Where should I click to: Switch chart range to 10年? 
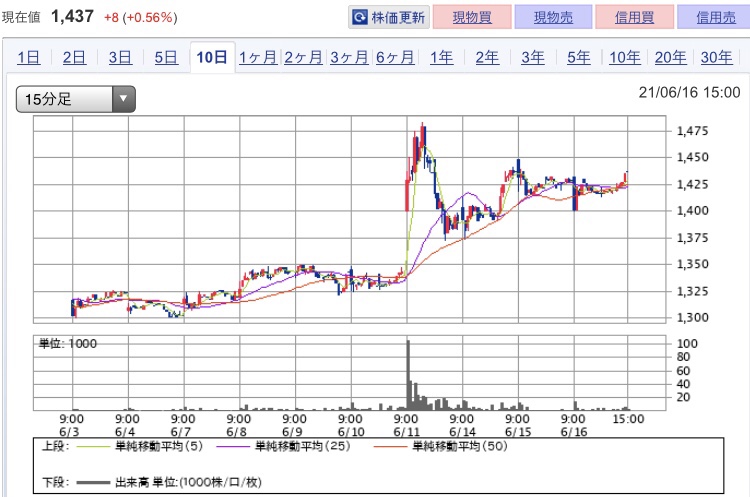[x=625, y=57]
